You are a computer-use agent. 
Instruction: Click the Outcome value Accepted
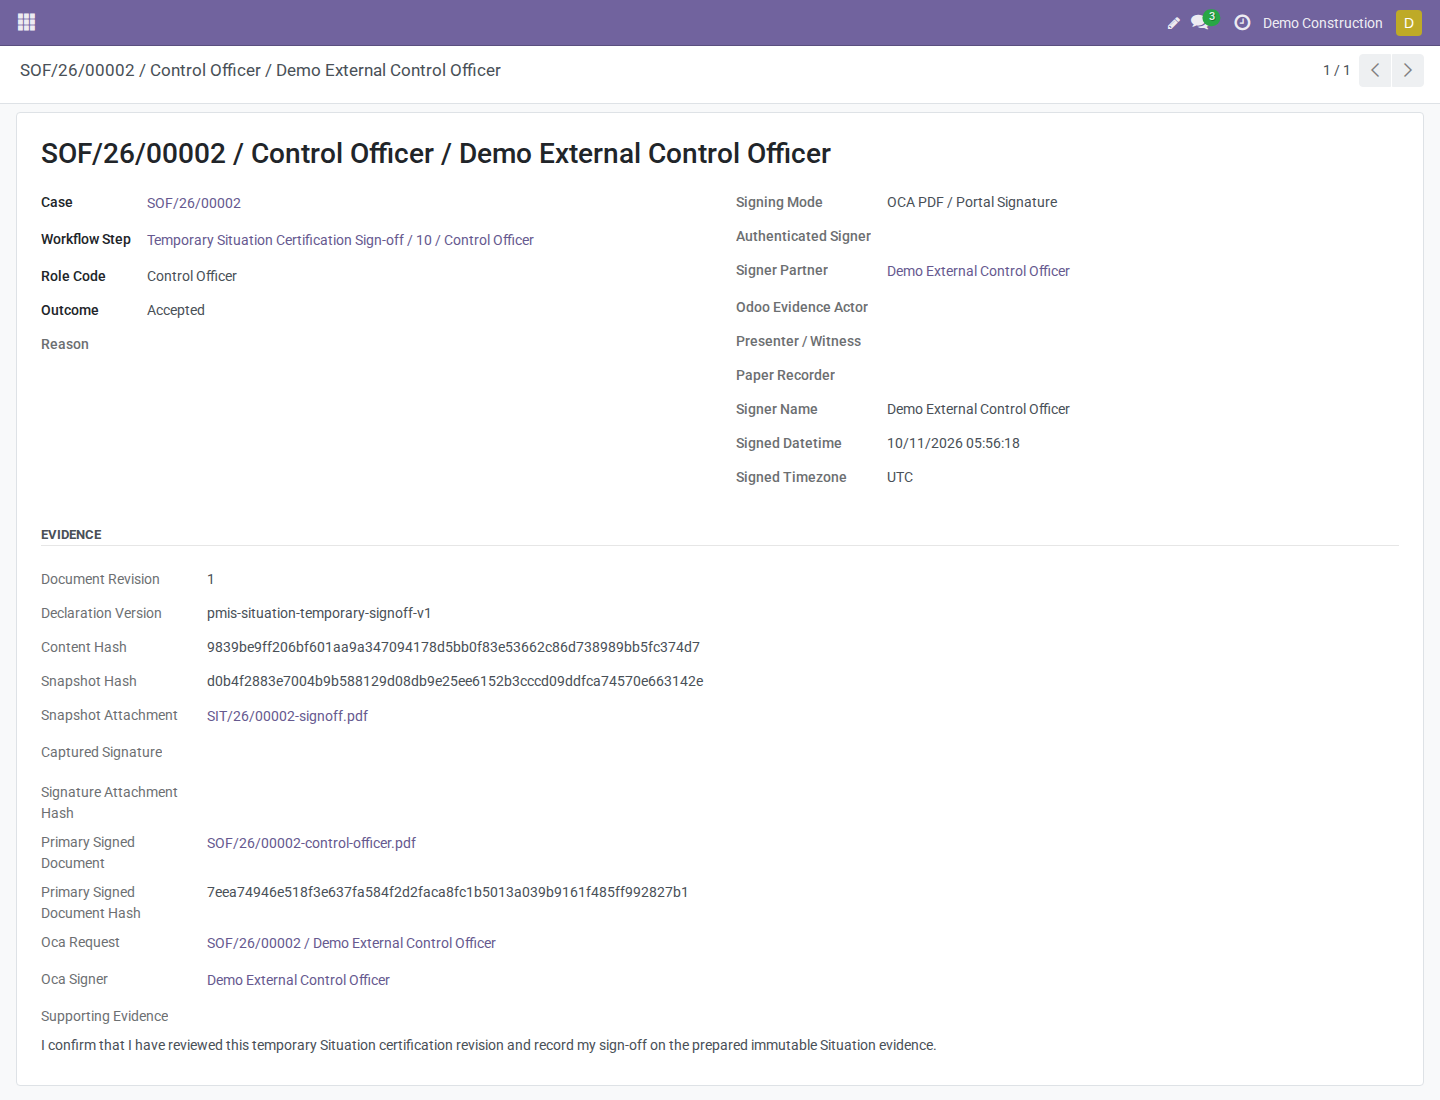click(176, 310)
